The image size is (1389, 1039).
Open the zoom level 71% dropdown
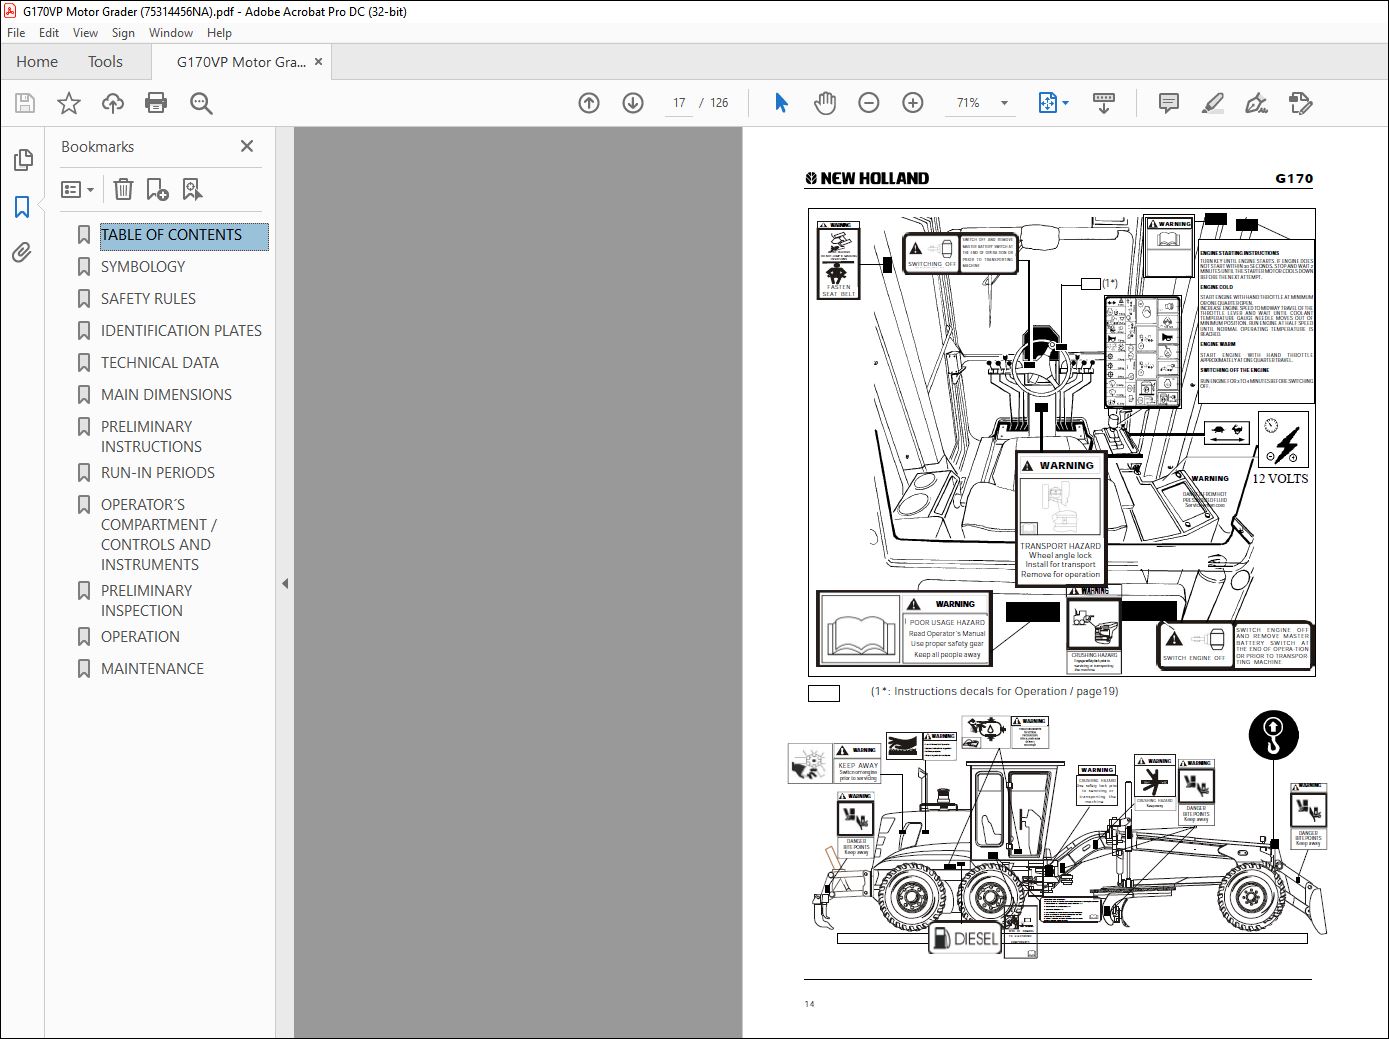(x=981, y=103)
